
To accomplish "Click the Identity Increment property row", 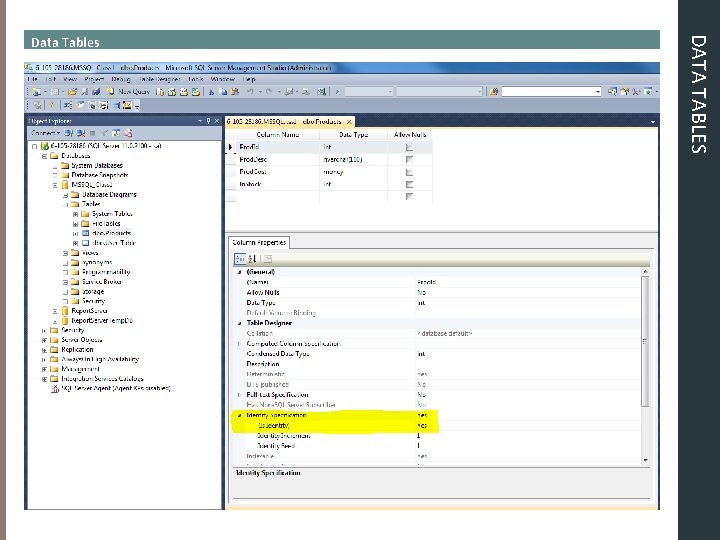I will click(439, 436).
